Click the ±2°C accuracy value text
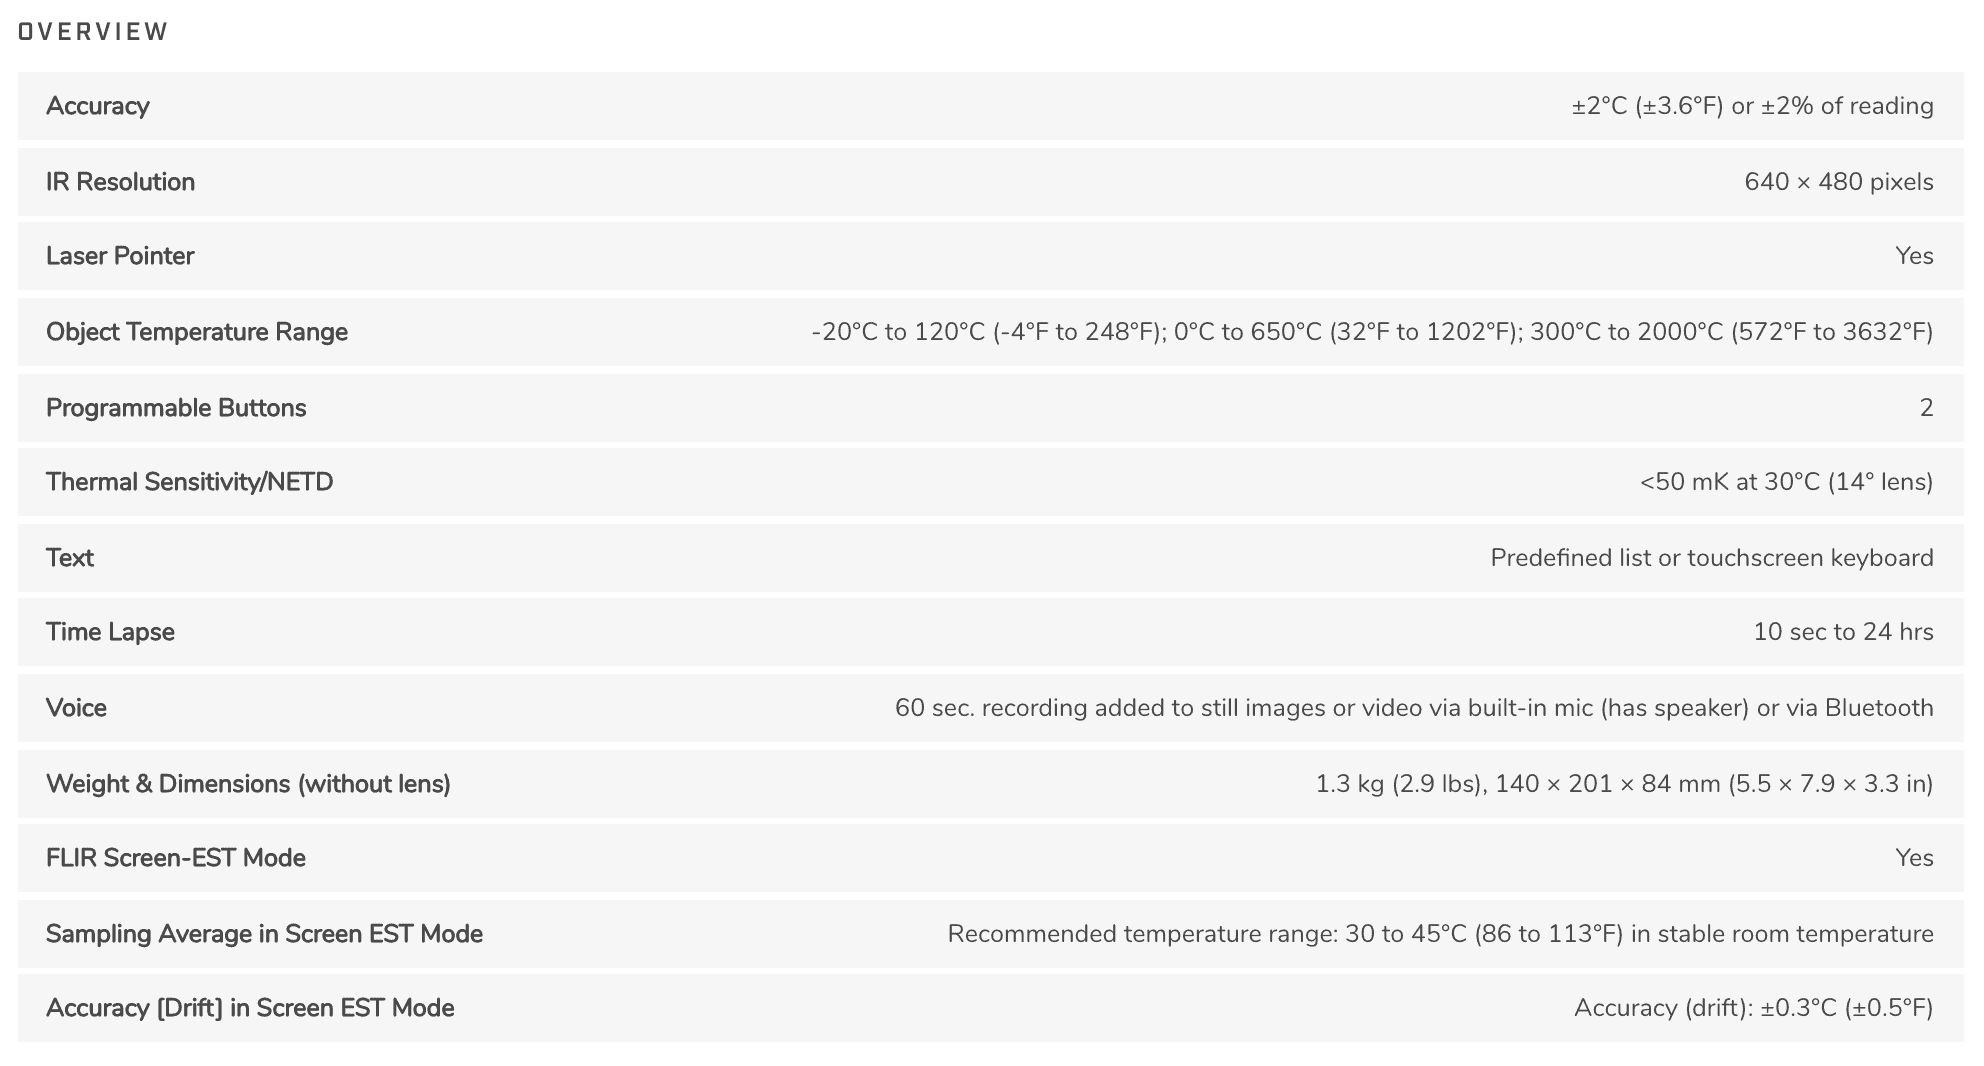The height and width of the screenshot is (1066, 1984). coord(1752,106)
